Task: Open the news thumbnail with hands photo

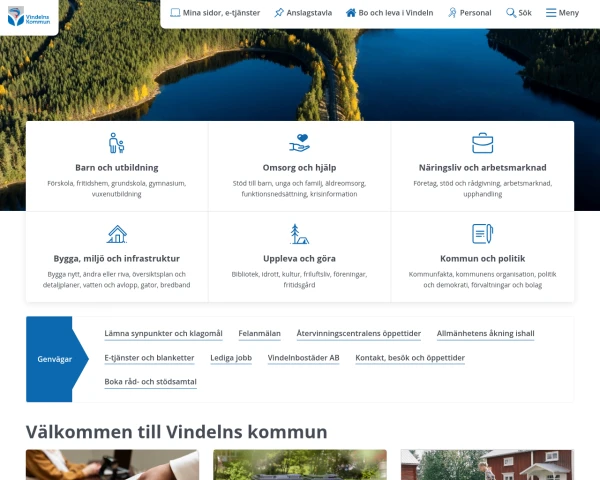Action: (112, 465)
